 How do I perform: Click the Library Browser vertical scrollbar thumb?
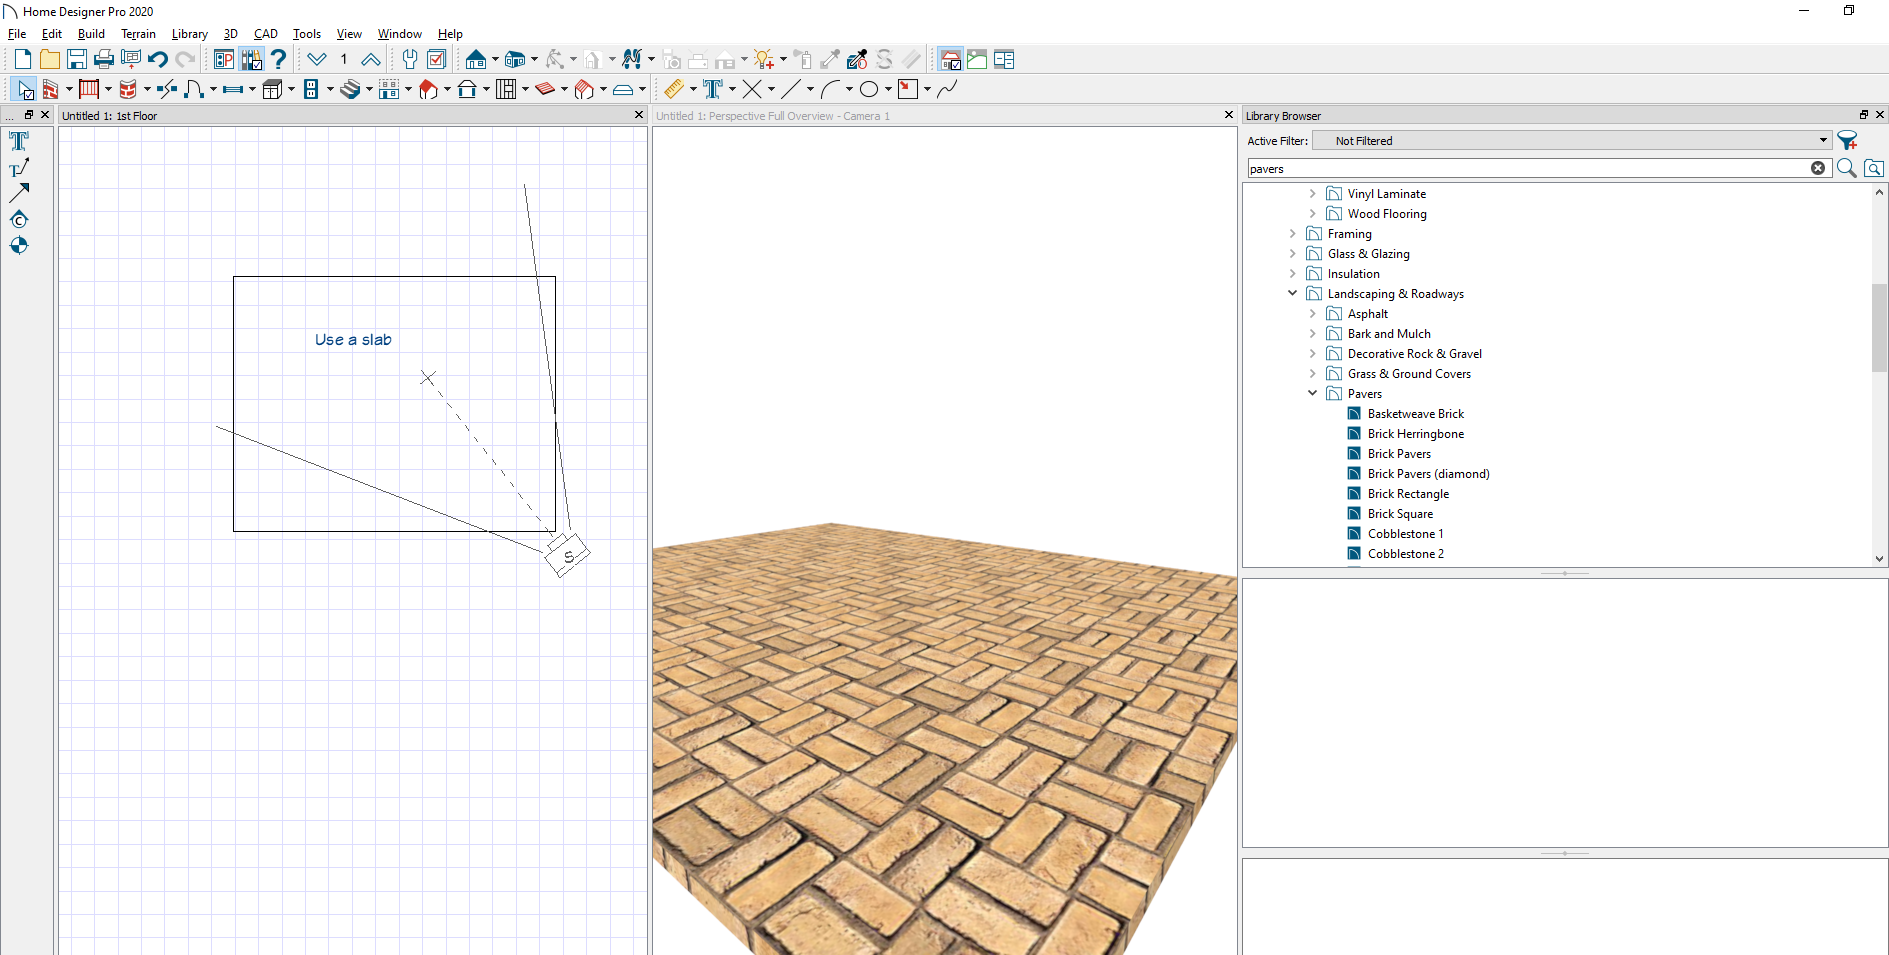[1879, 328]
